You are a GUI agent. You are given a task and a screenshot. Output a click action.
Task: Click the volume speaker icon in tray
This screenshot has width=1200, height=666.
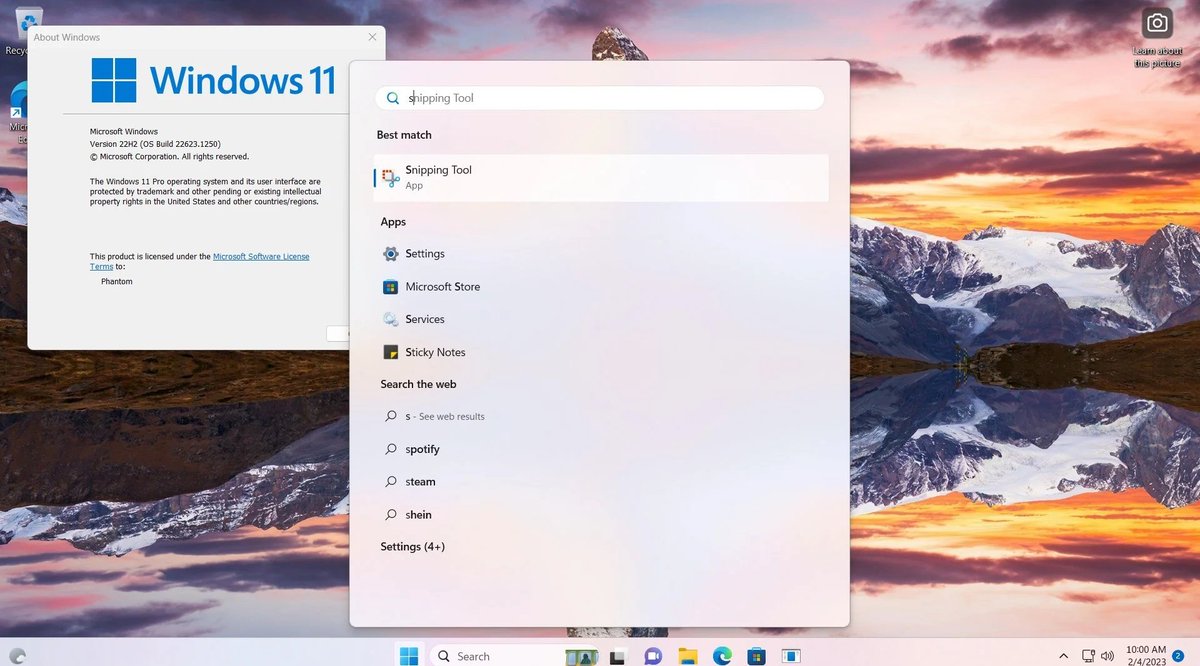tap(1108, 656)
